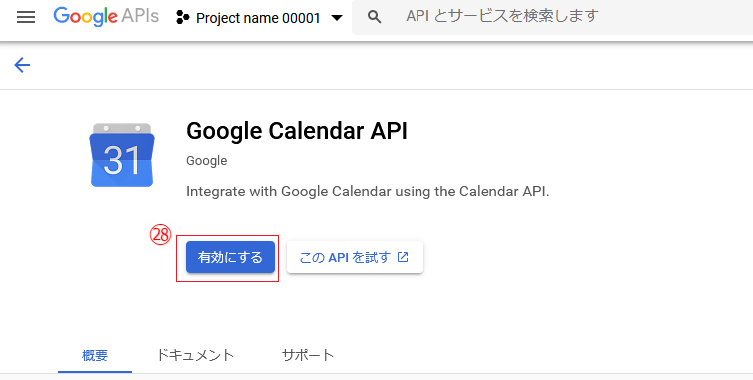
Task: Click the magnifying glass search icon
Action: (x=374, y=17)
